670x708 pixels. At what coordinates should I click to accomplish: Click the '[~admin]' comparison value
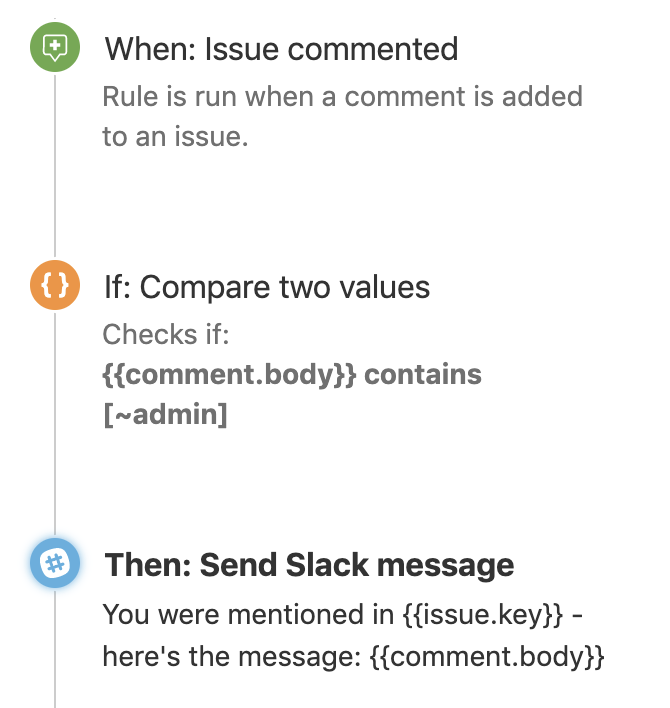[x=165, y=415]
